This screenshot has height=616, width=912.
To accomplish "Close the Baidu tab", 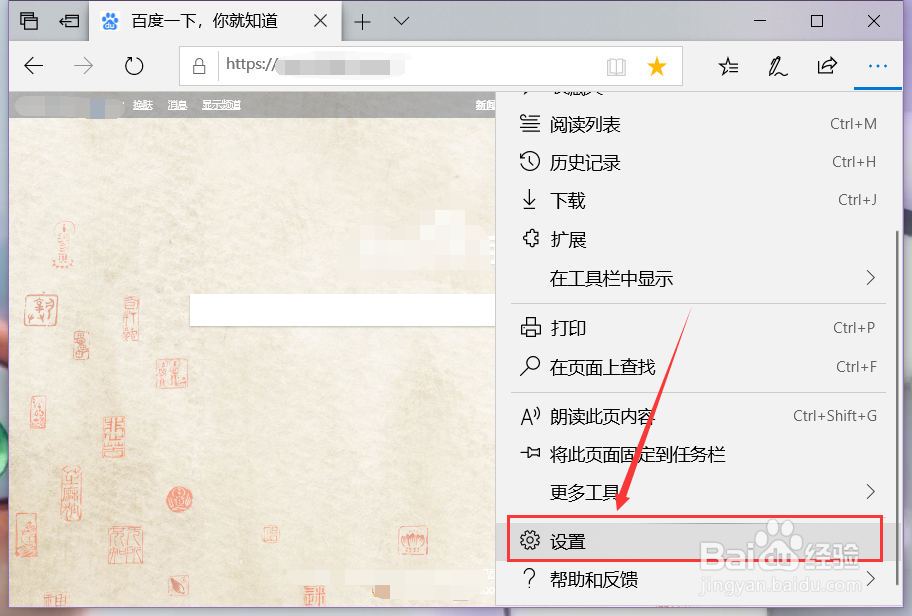I will (x=320, y=21).
